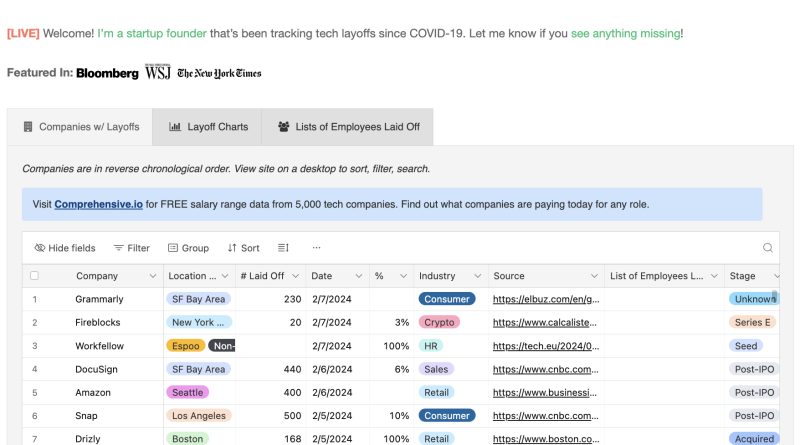Click the WSJ logo
800x445 pixels.
click(158, 72)
